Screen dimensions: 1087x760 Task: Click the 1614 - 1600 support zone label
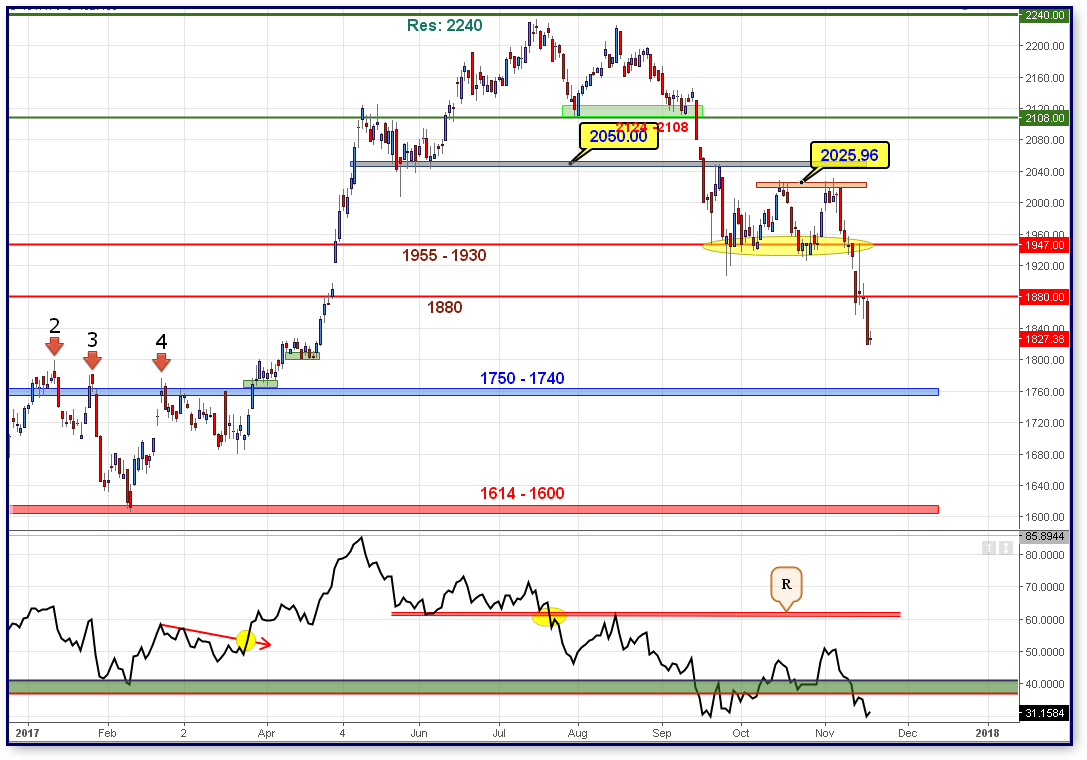pos(520,493)
